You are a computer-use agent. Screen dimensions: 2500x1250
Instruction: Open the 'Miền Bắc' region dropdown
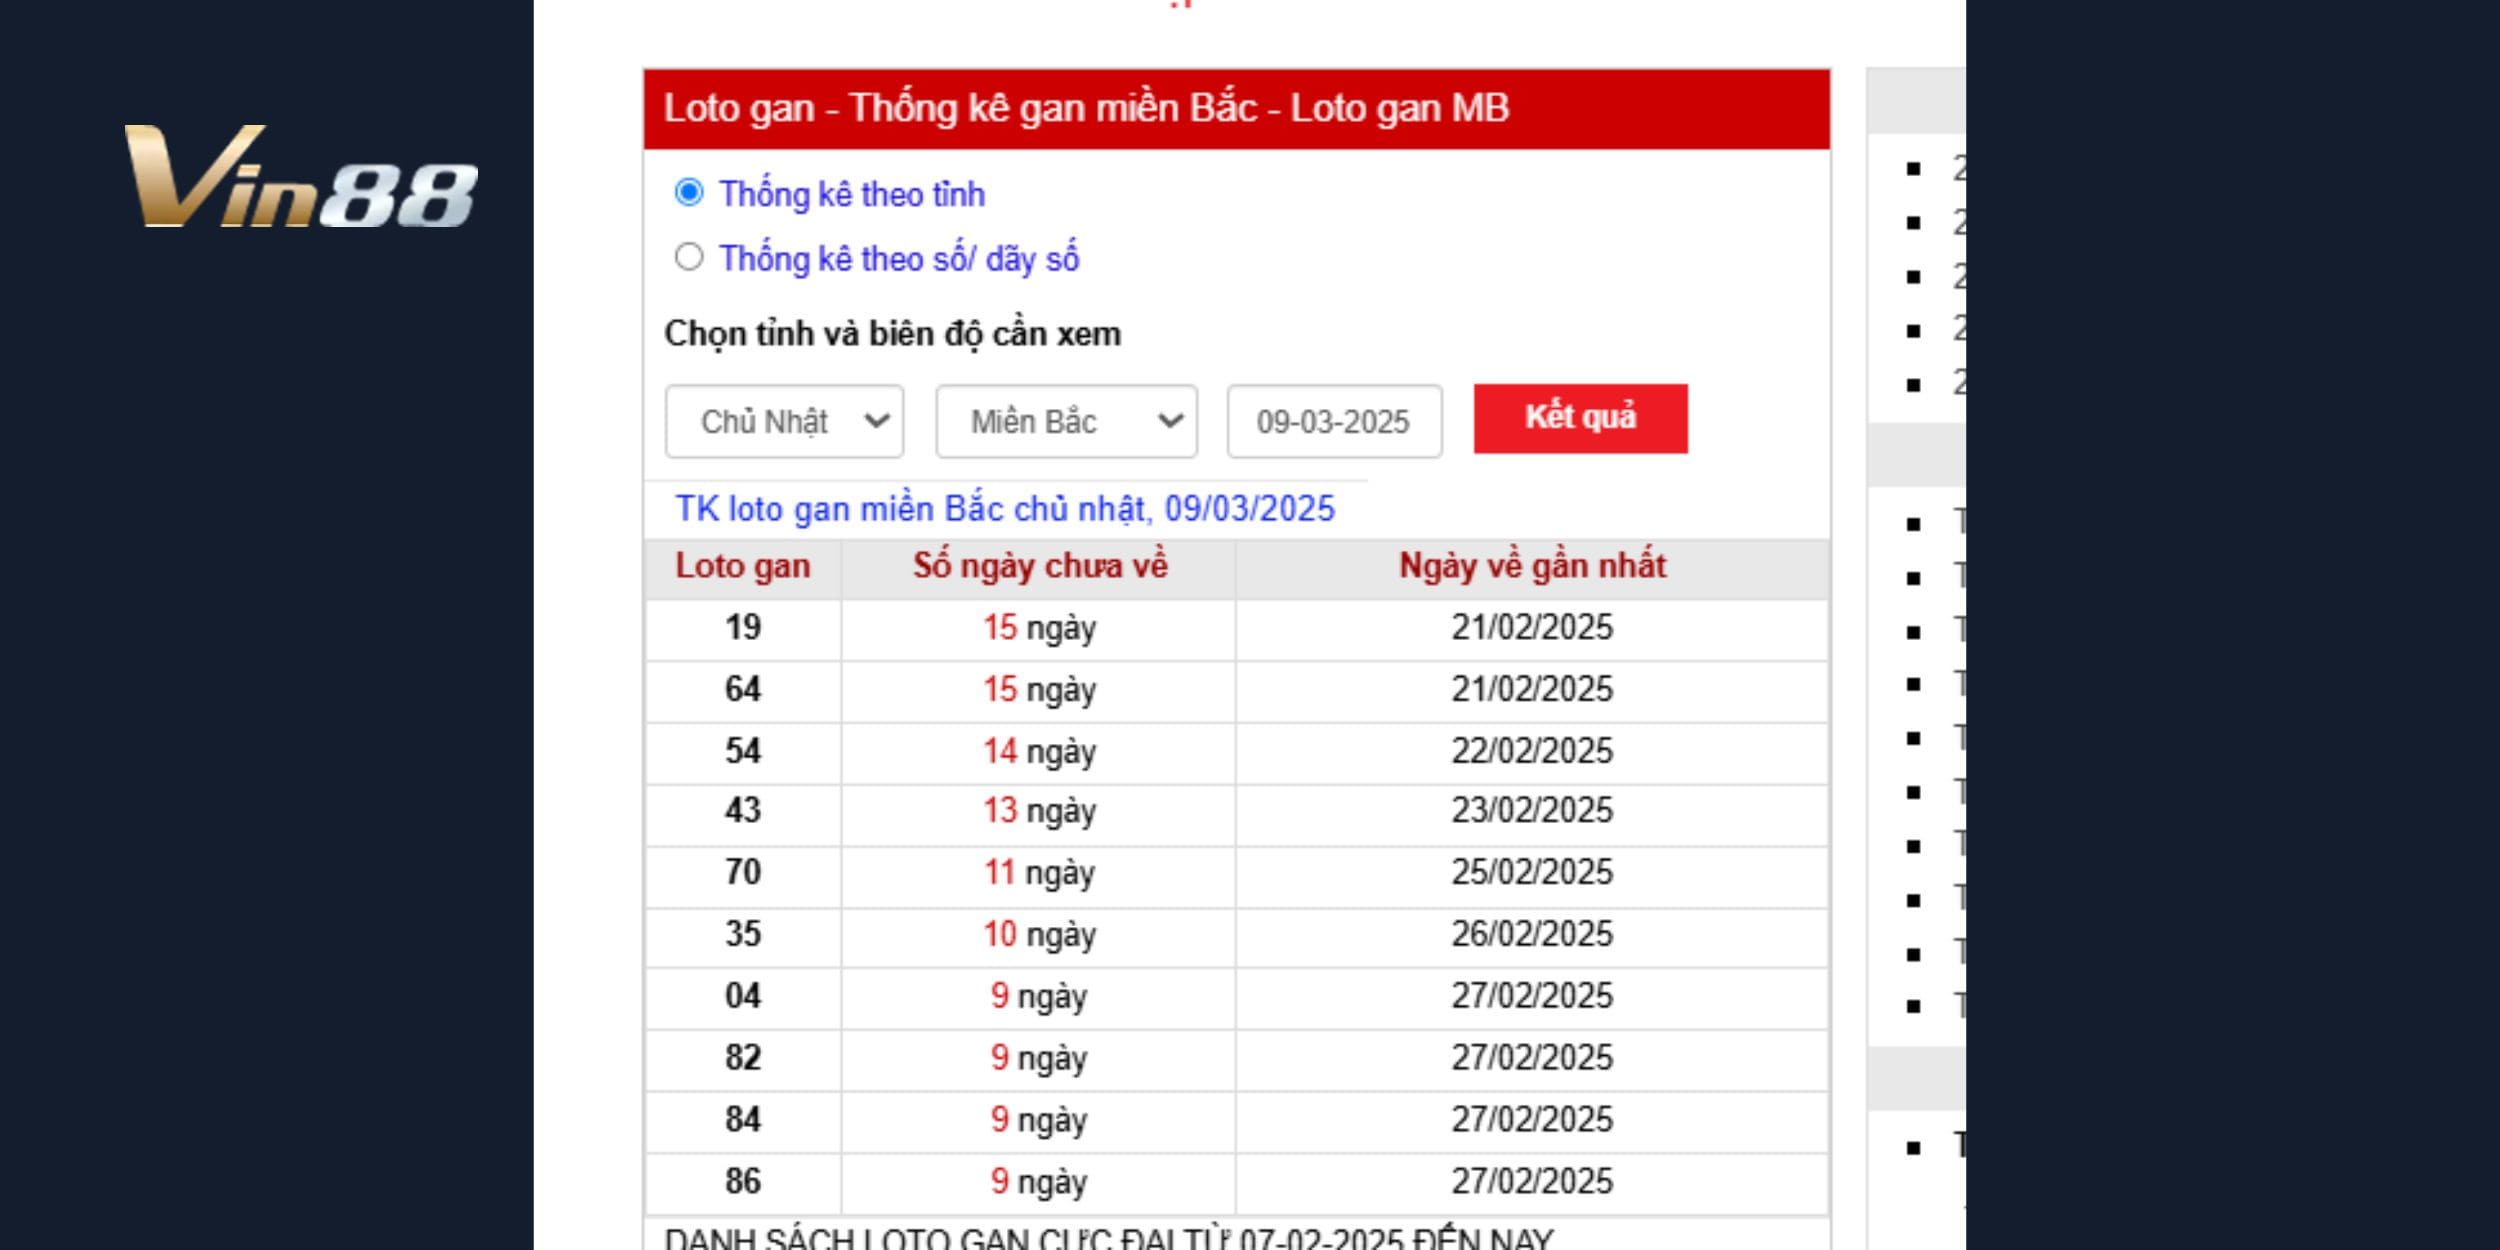tap(1067, 421)
